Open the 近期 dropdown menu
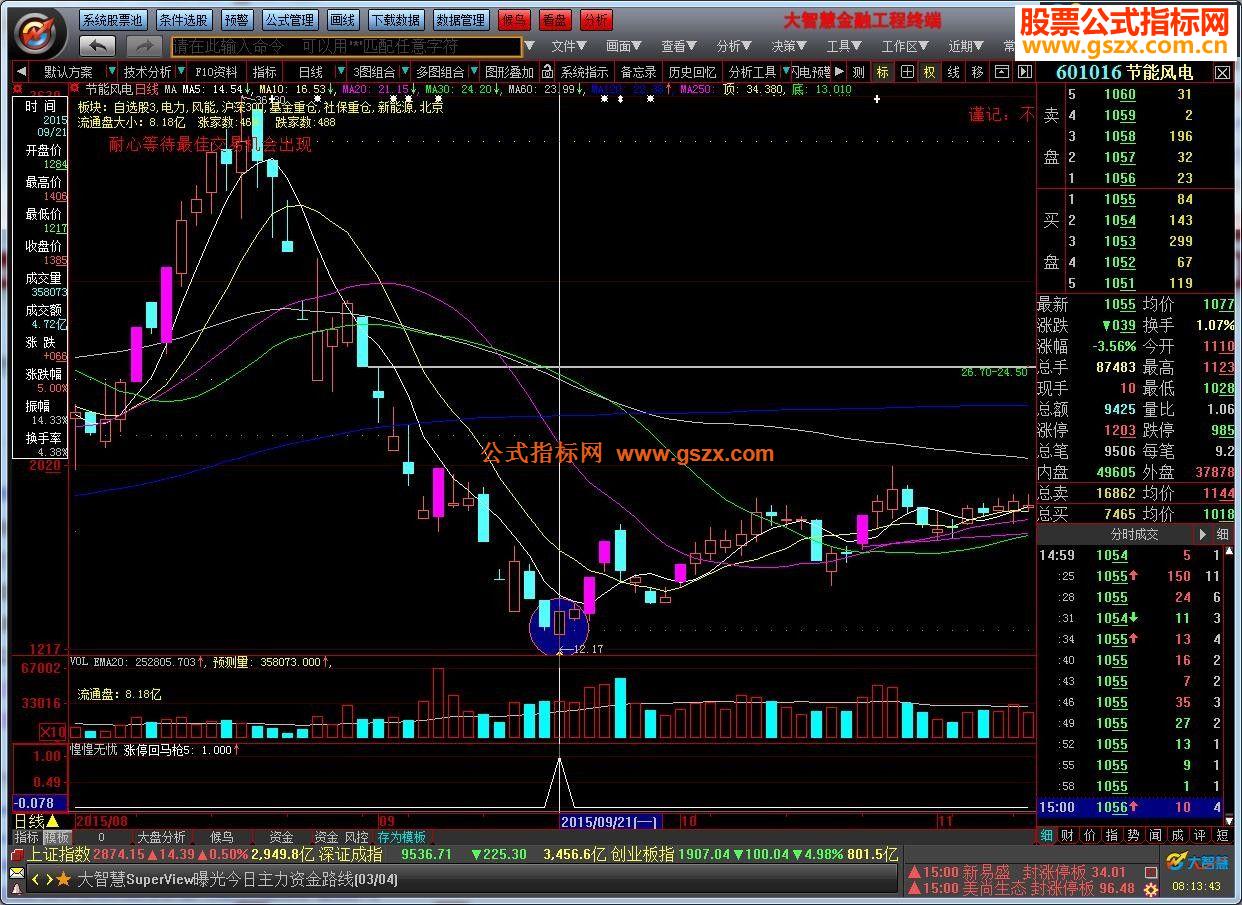 (x=966, y=46)
